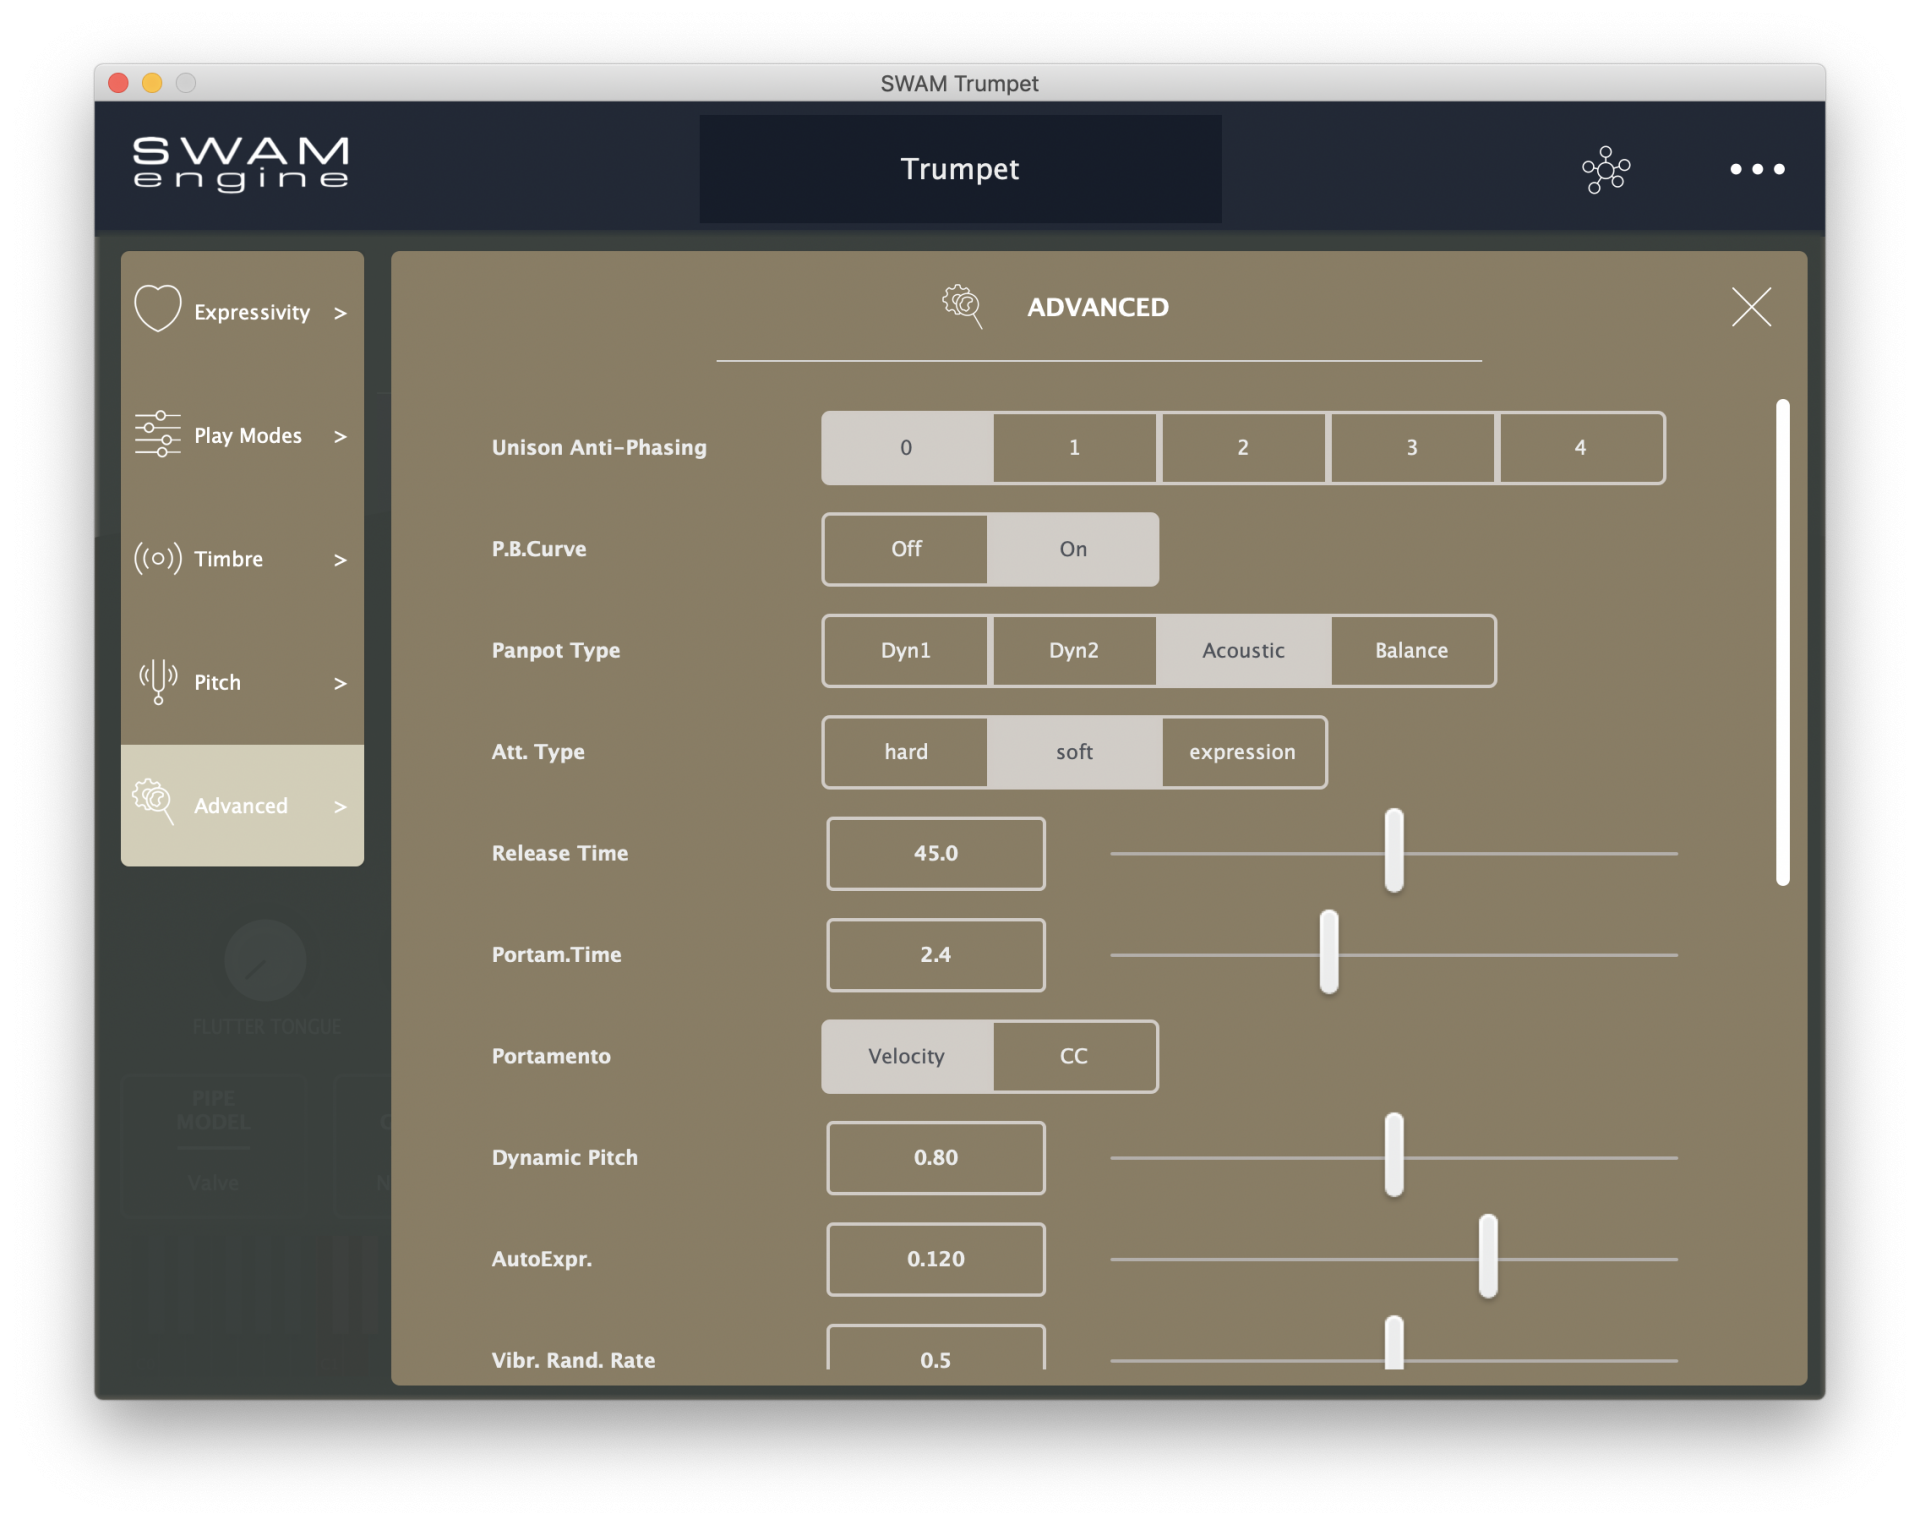Expand Pitch section chevron

click(x=340, y=683)
